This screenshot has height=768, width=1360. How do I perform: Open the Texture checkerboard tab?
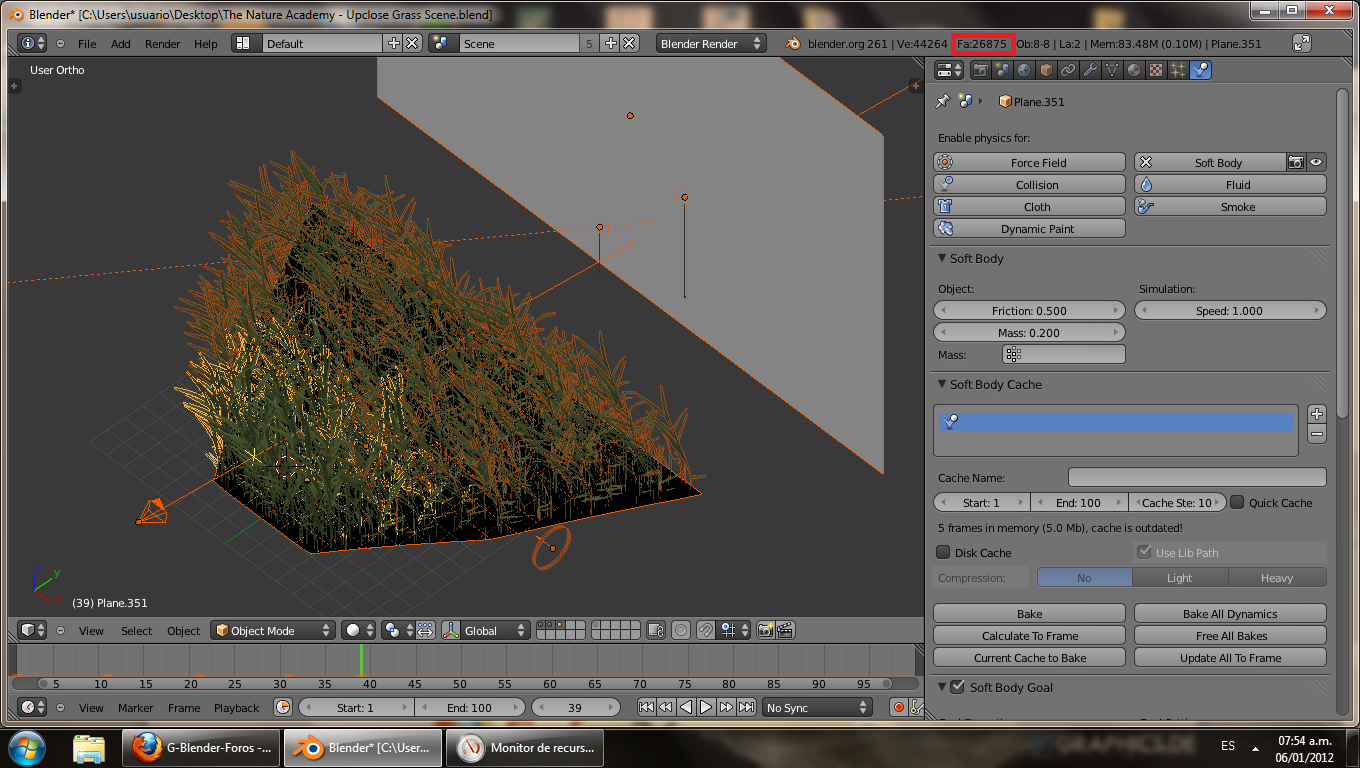pos(1156,70)
